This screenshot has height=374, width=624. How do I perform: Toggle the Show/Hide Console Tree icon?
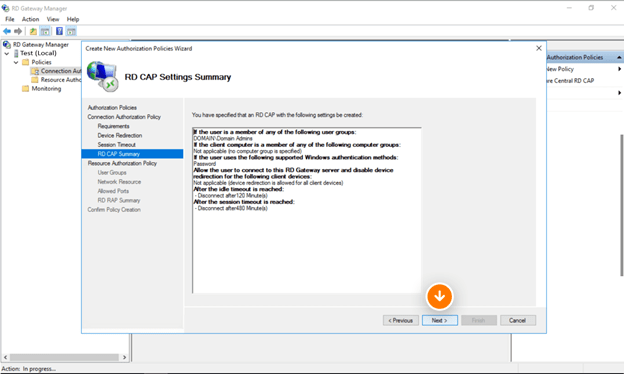(x=45, y=31)
